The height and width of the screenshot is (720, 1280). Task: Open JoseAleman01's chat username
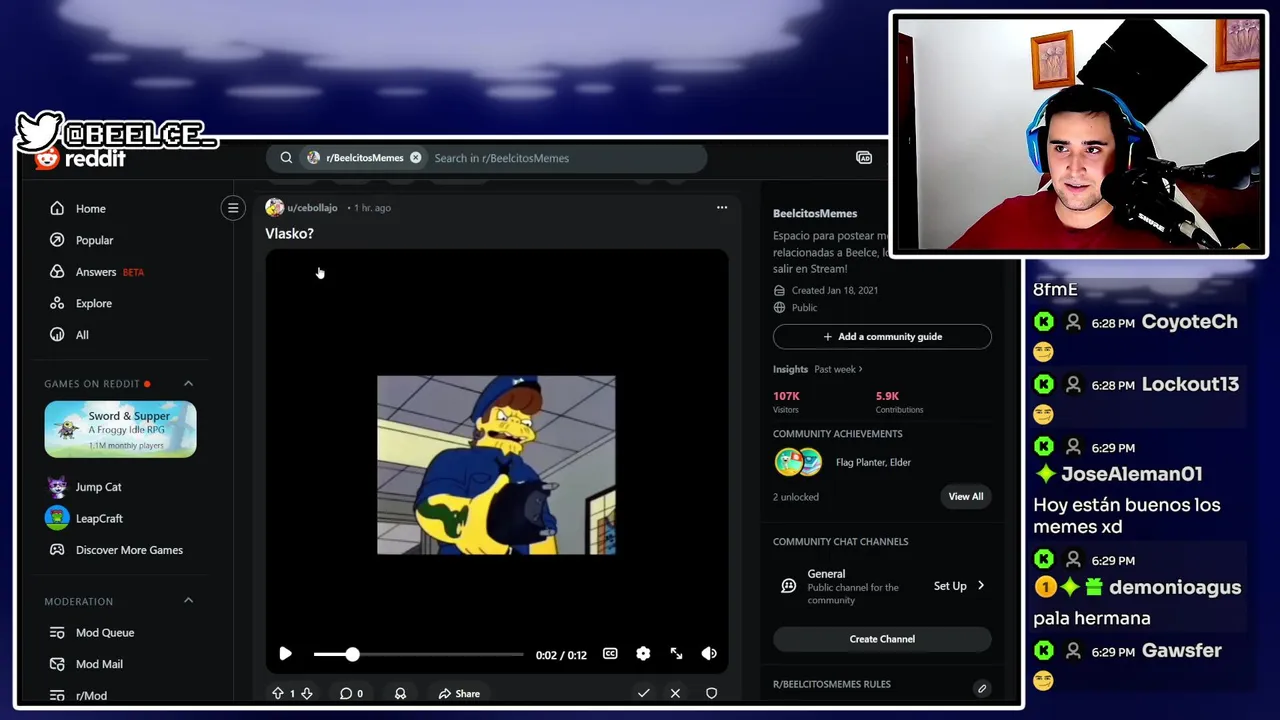click(1131, 474)
